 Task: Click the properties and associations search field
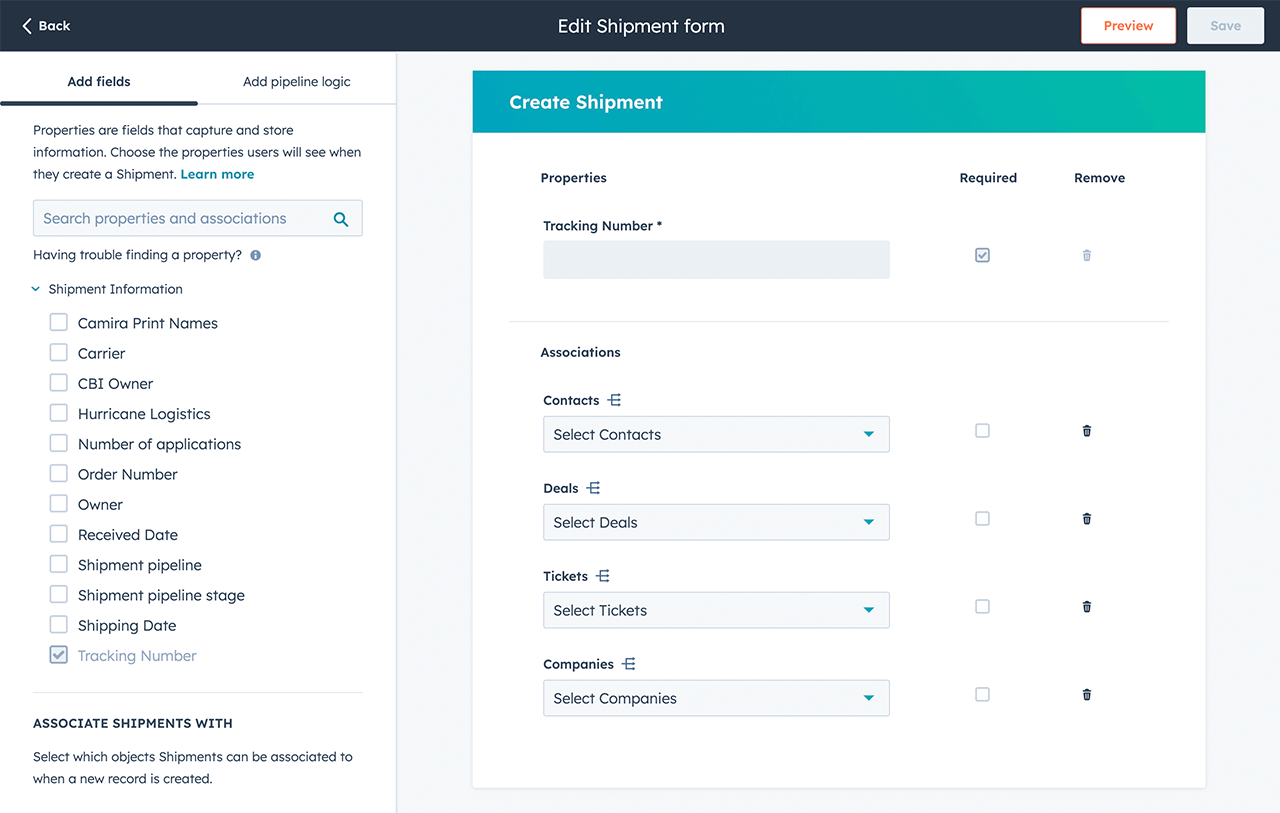coord(180,217)
